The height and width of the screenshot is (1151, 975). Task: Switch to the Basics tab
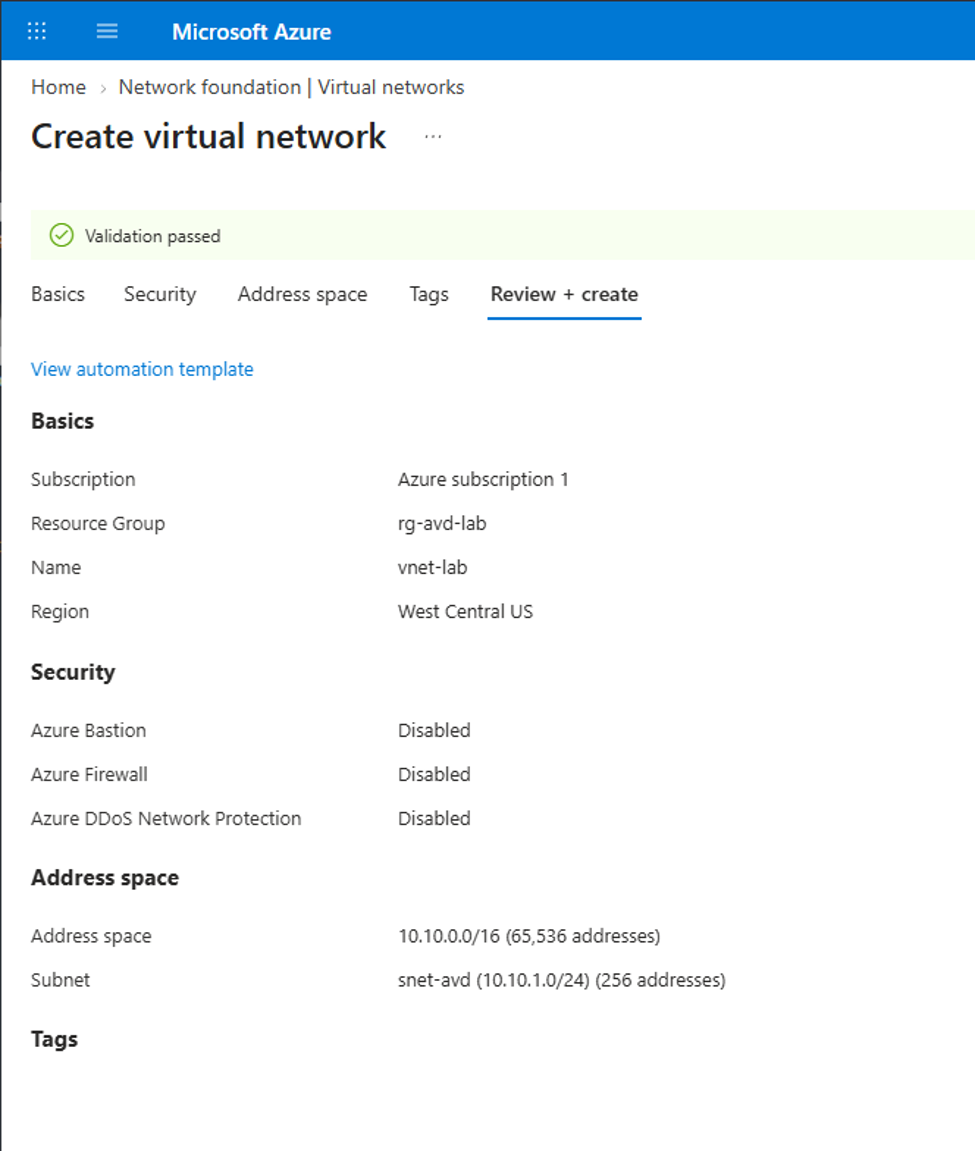tap(58, 294)
